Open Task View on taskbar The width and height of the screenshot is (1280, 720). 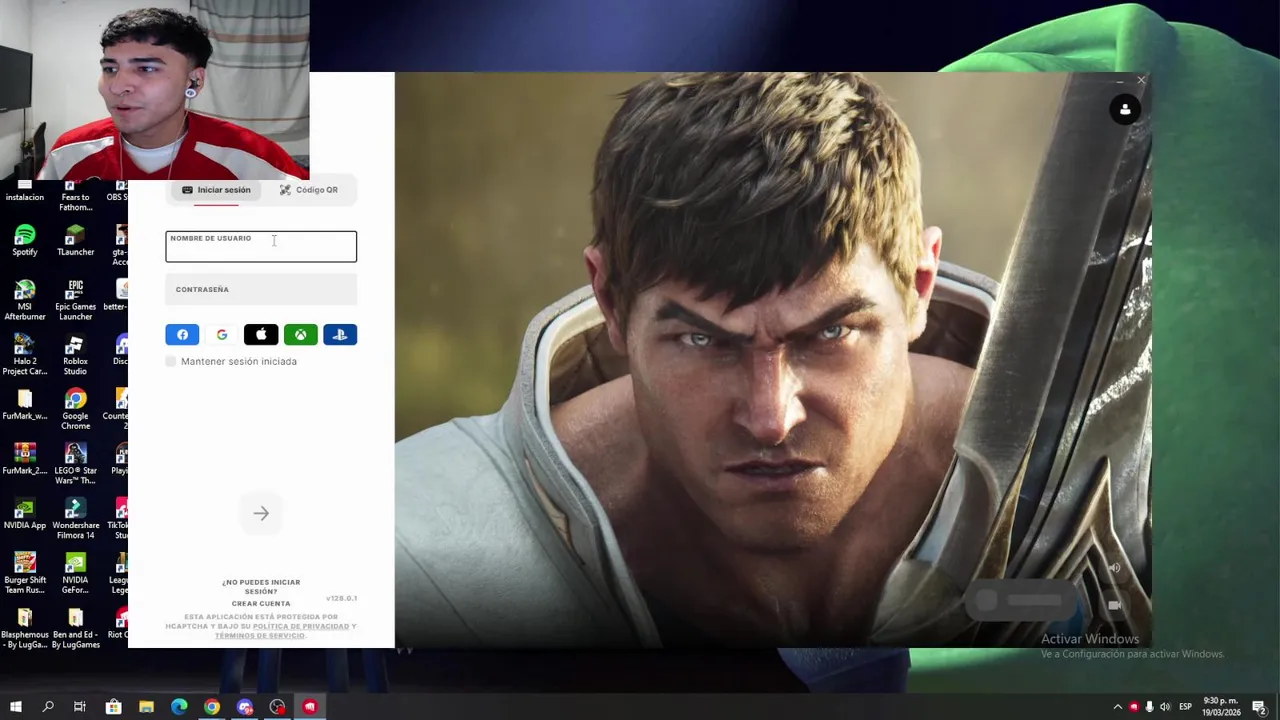coord(80,707)
